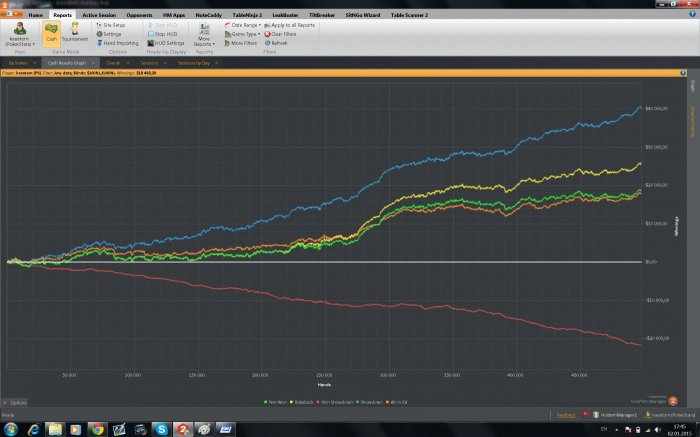This screenshot has width=700, height=437.
Task: Click the Clear Filters icon
Action: coord(267,34)
